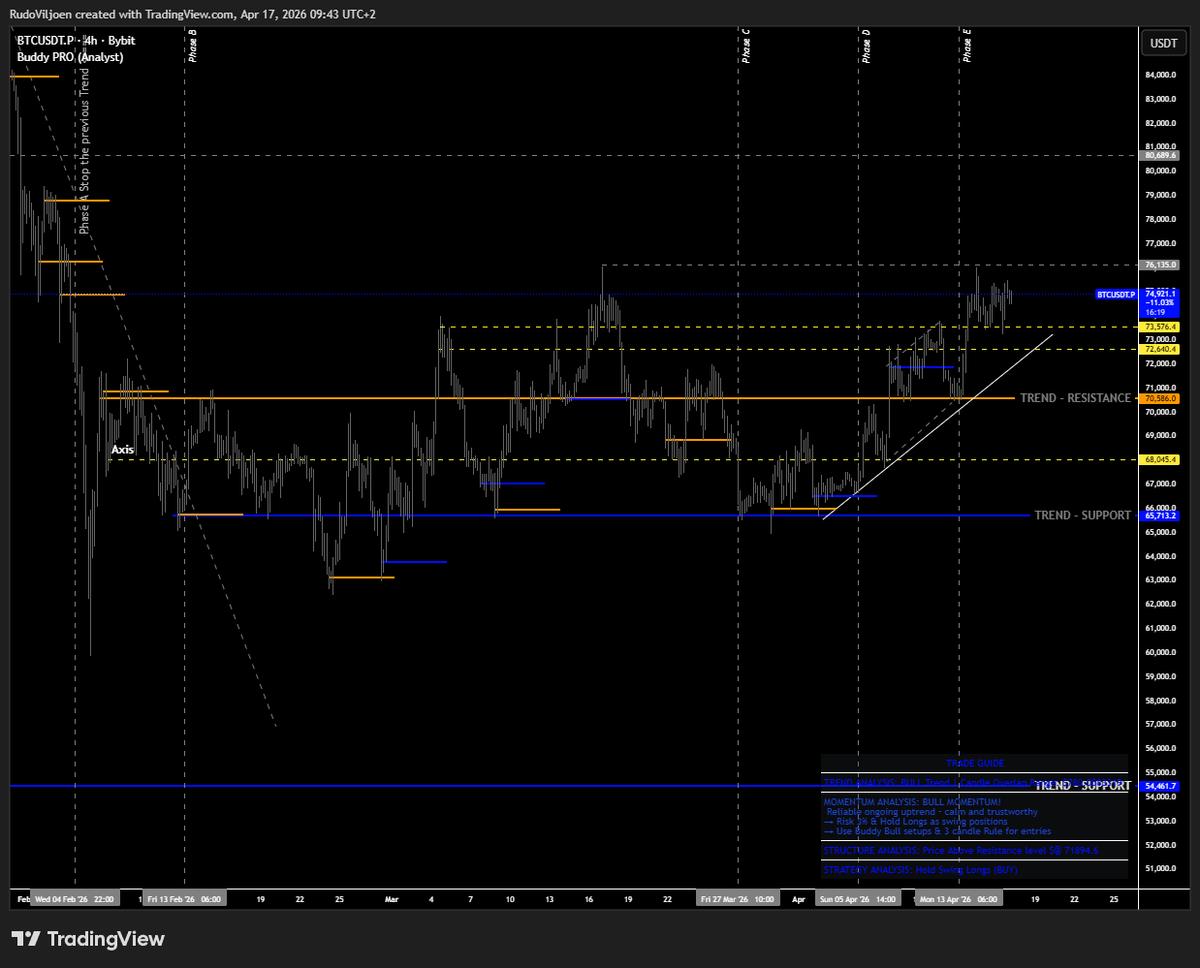This screenshot has width=1200, height=968.
Task: Click the Axis label on the chart
Action: click(122, 450)
